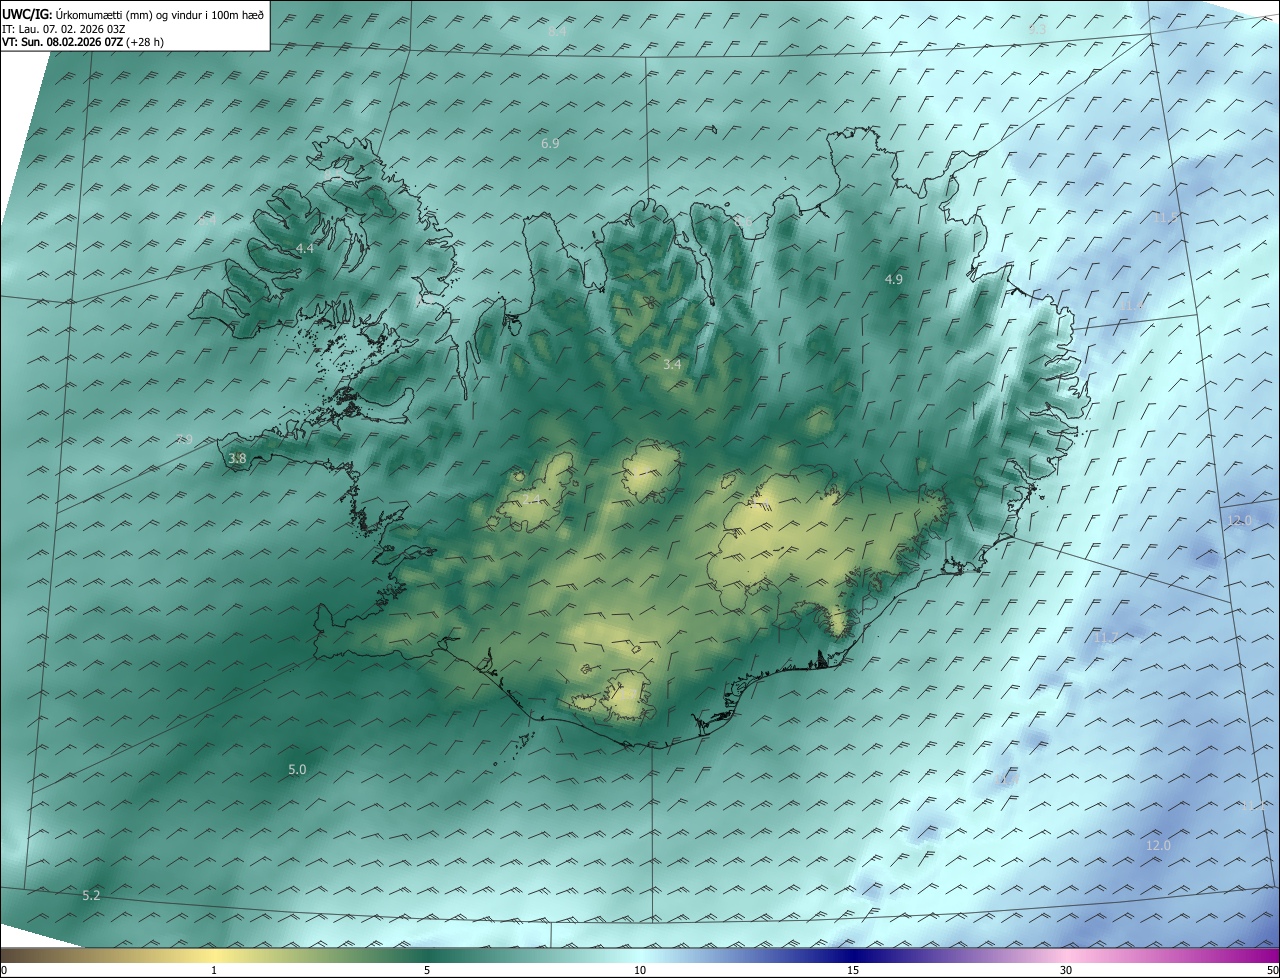1280x978 pixels.
Task: Click the 7.9 value label west of Snæfellsnes
Action: coord(183,440)
